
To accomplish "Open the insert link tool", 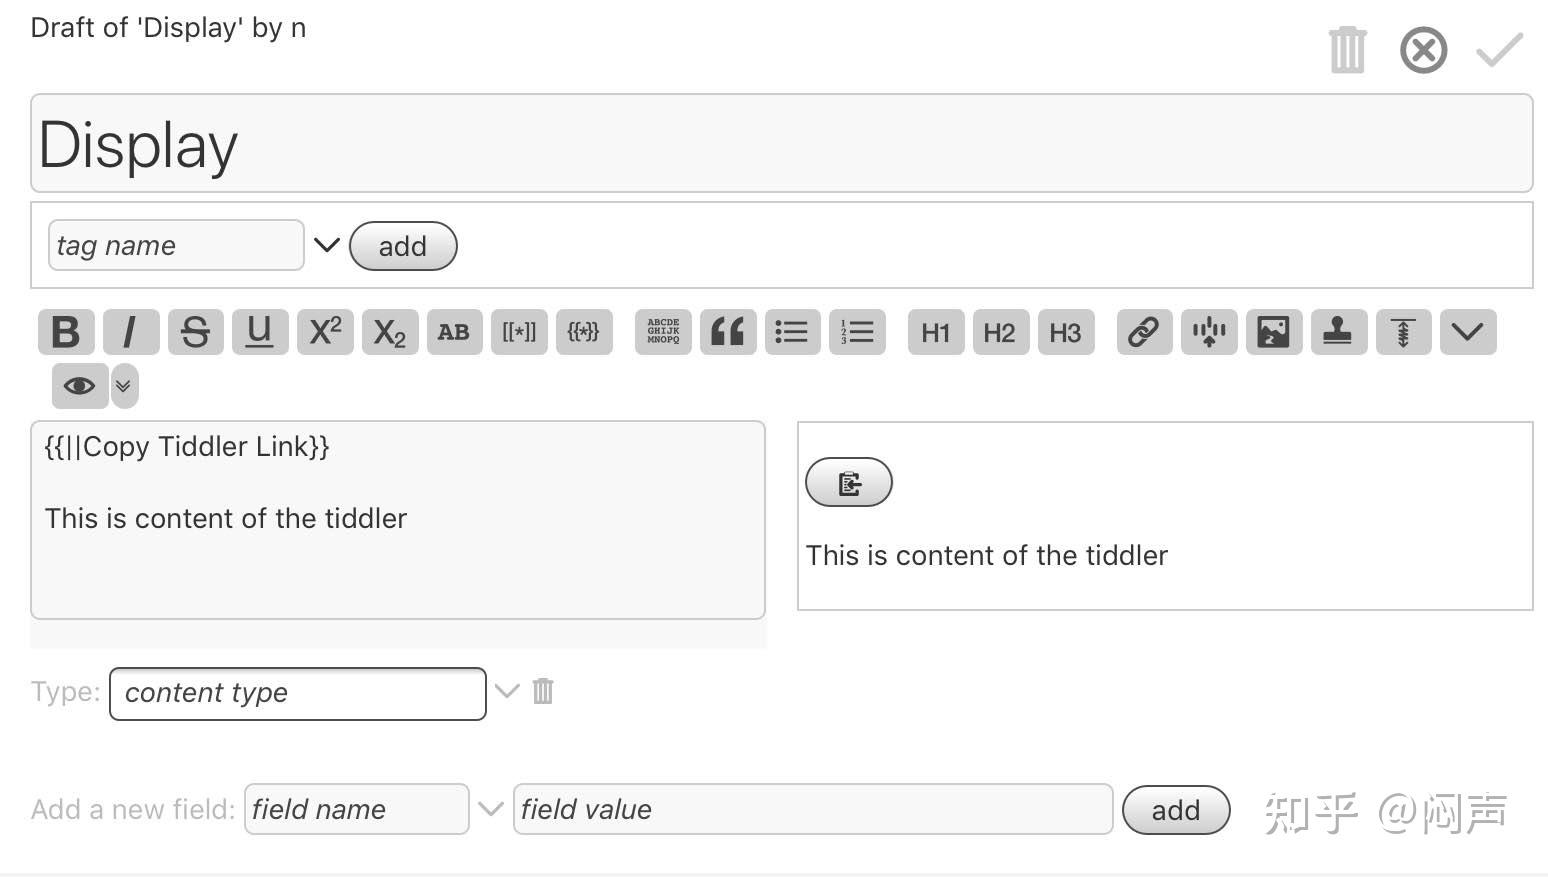I will pos(1144,332).
